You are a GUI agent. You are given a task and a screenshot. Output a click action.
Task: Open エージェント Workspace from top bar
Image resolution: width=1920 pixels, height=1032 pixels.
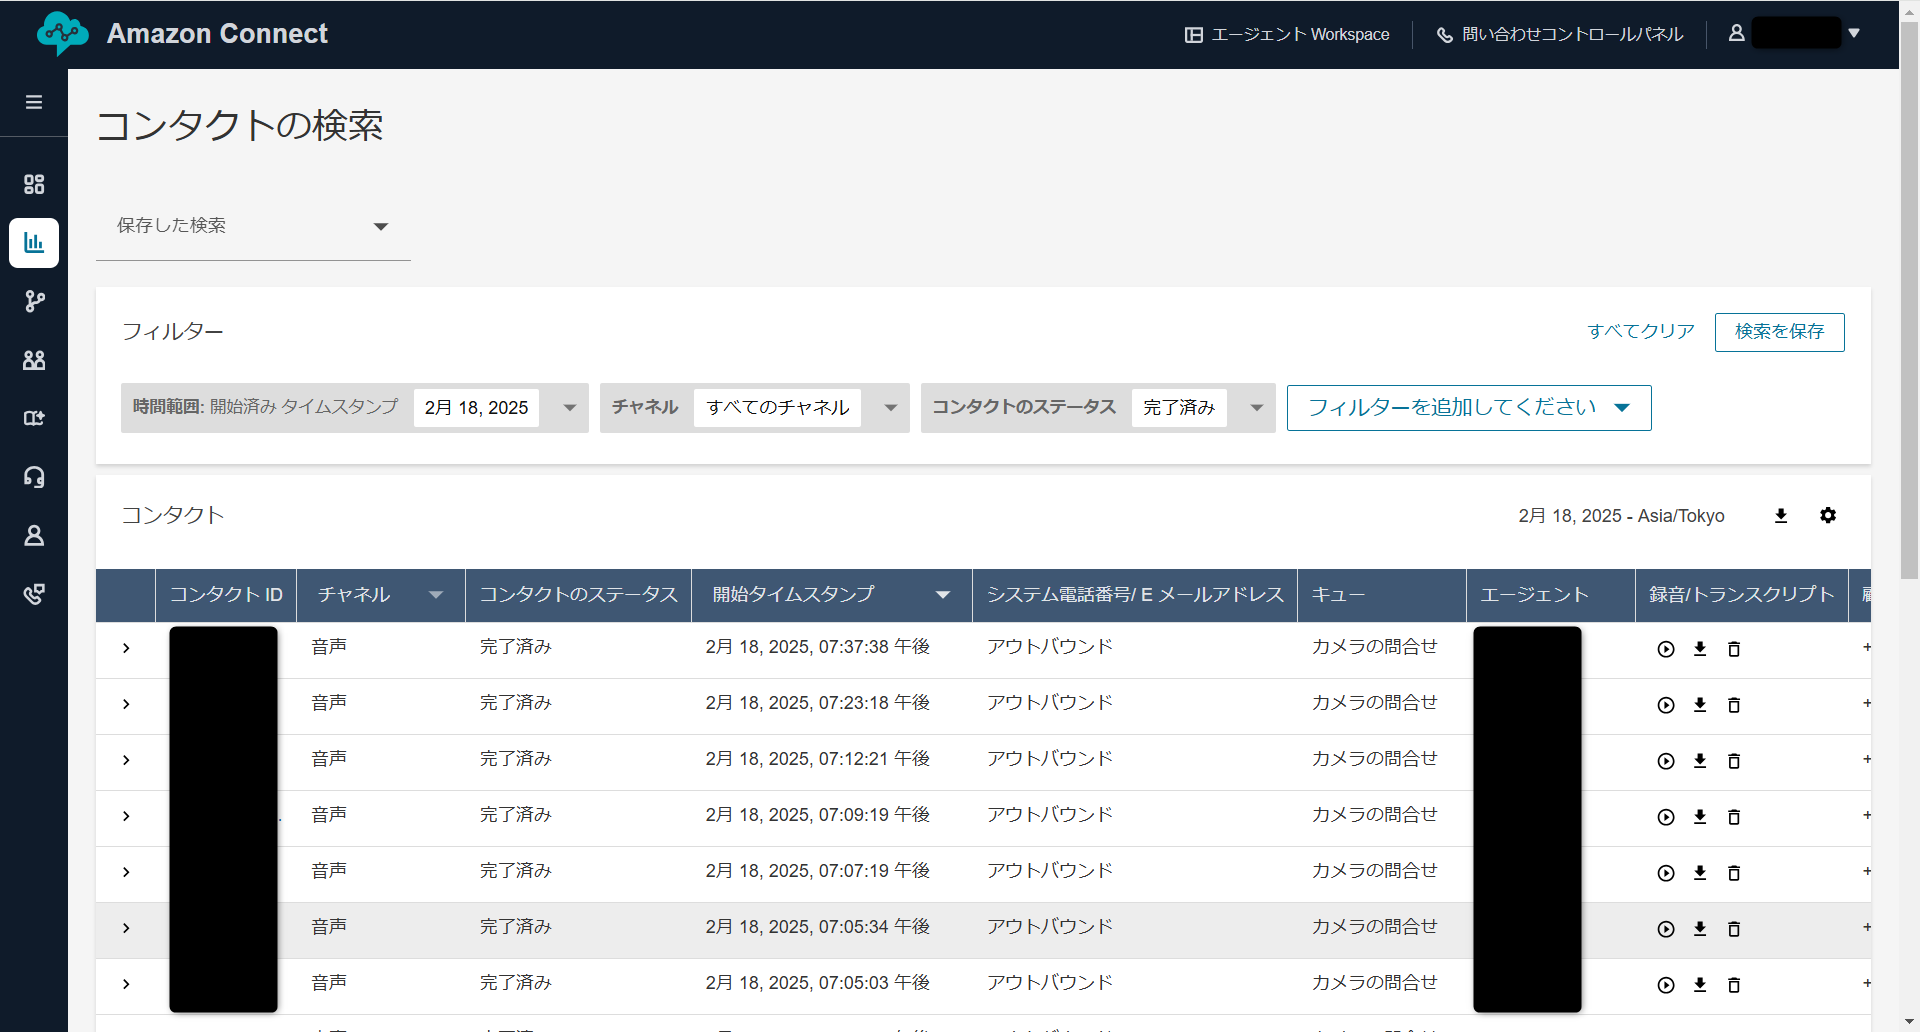[1288, 35]
